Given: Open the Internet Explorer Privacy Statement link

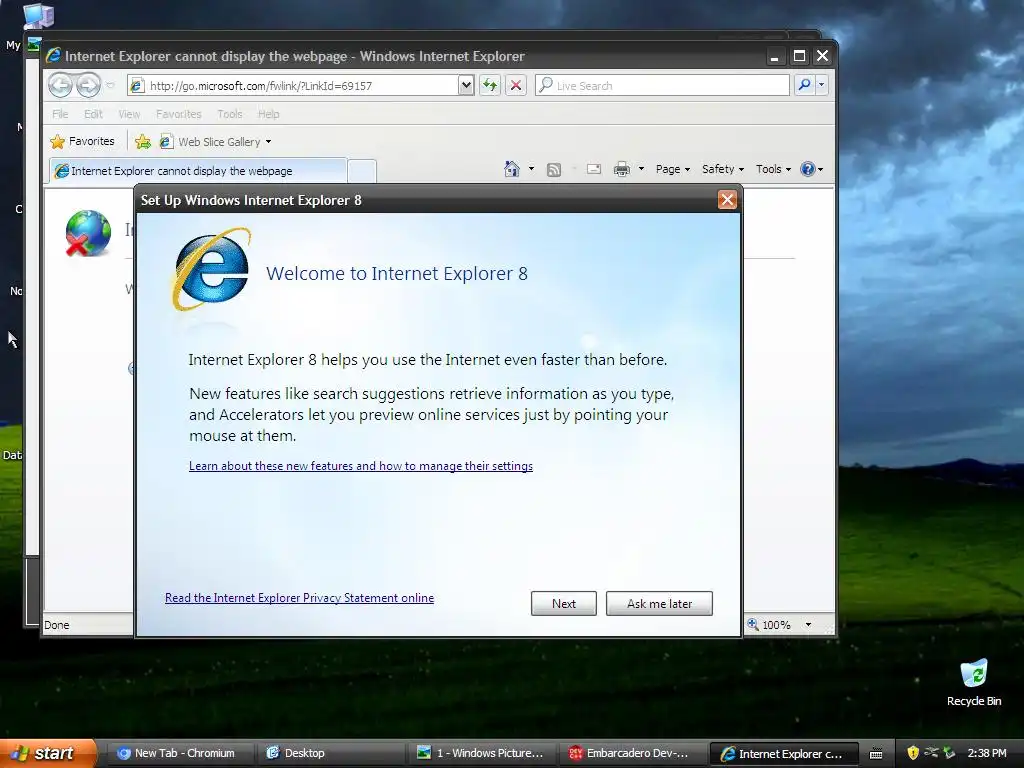Looking at the screenshot, I should coord(299,598).
